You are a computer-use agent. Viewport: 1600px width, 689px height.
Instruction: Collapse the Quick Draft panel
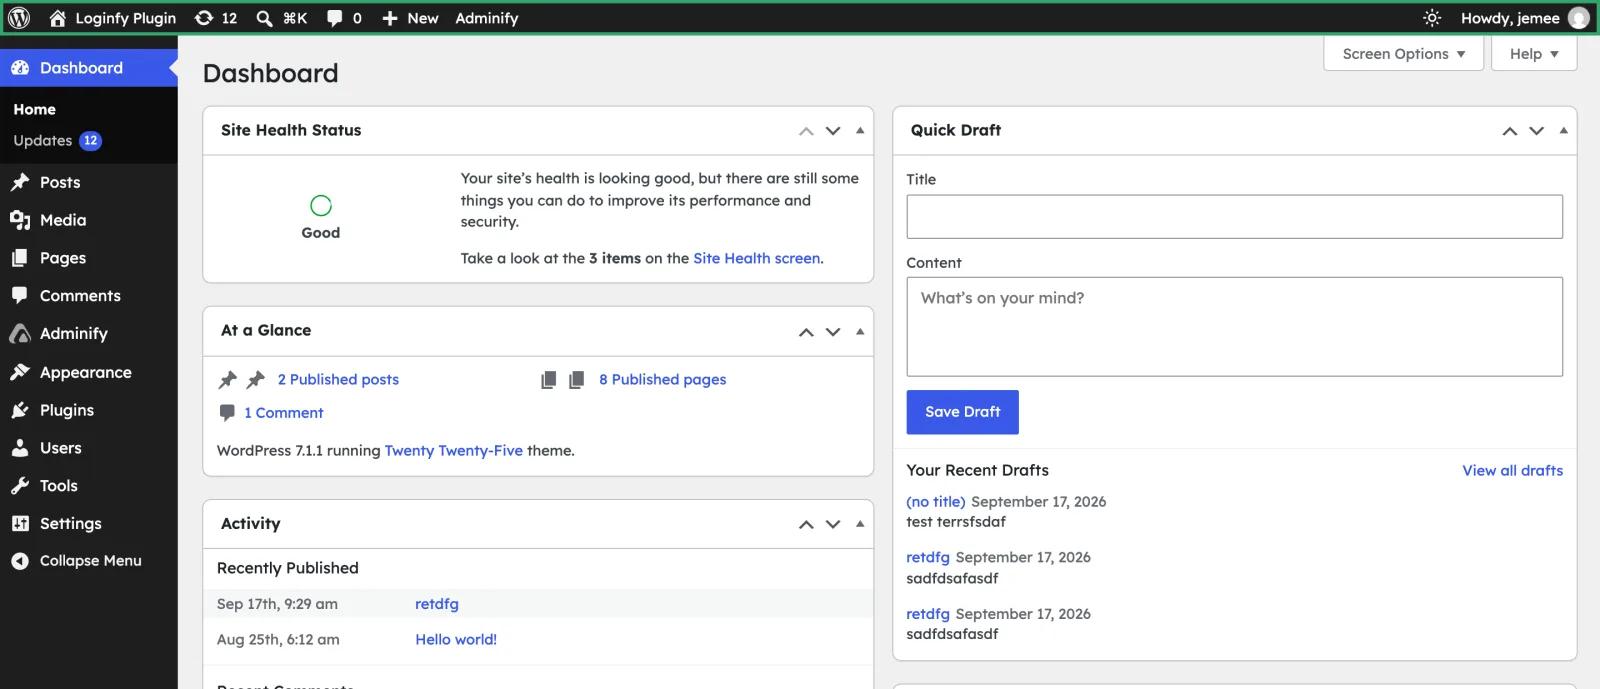(x=1564, y=131)
